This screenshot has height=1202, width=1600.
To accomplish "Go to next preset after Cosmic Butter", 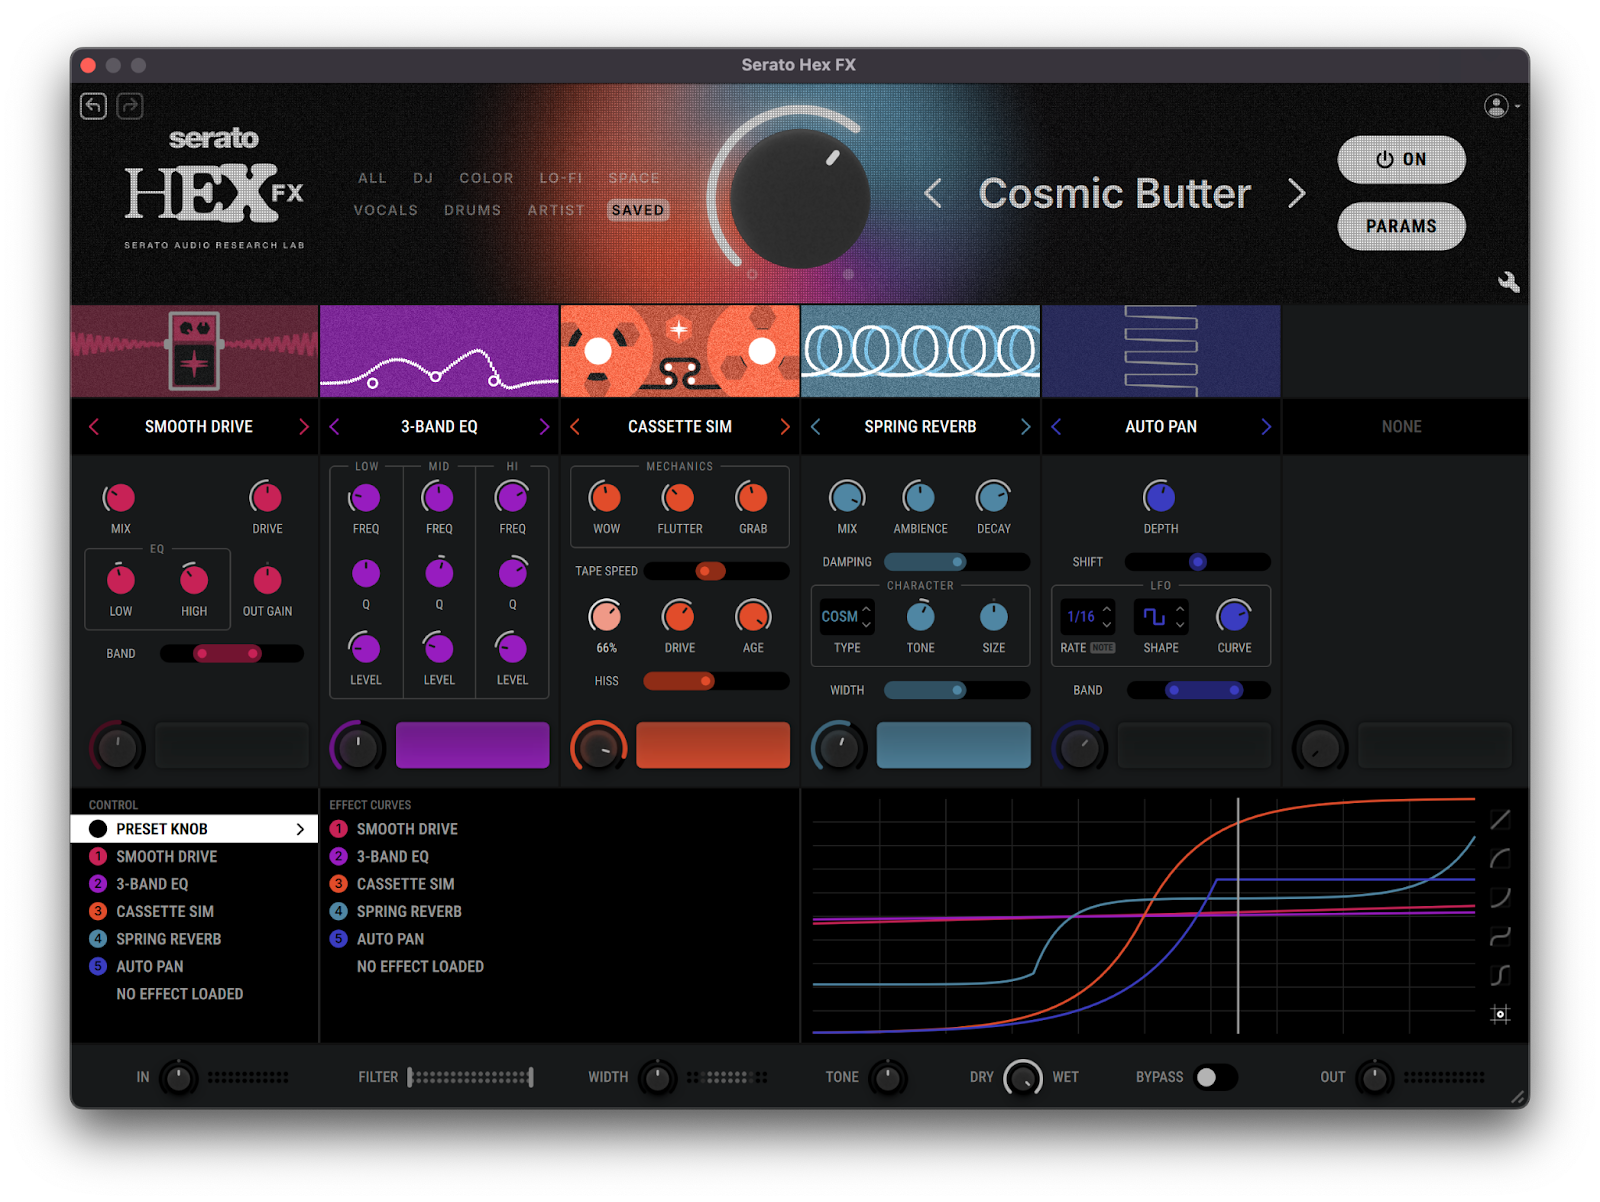I will (1297, 193).
